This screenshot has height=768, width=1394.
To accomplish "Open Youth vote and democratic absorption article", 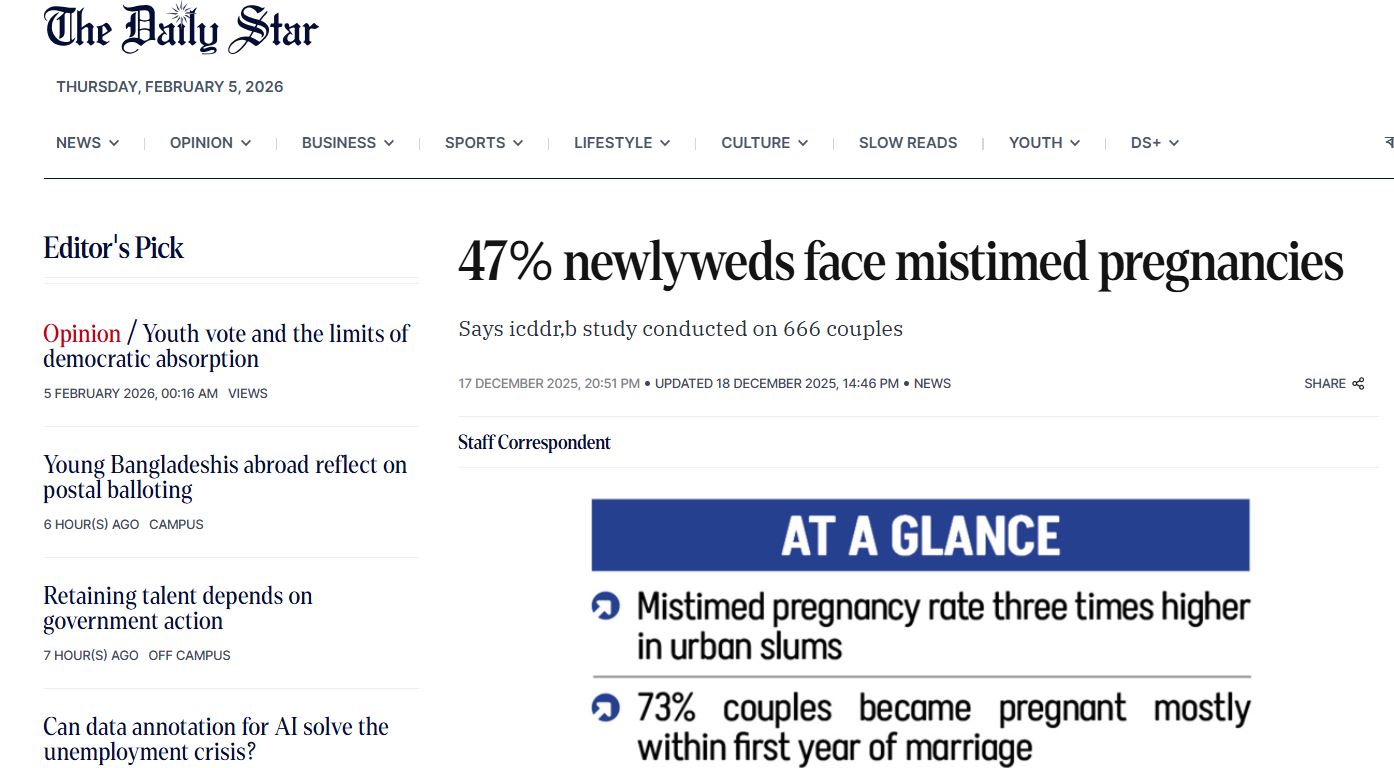I will click(226, 346).
